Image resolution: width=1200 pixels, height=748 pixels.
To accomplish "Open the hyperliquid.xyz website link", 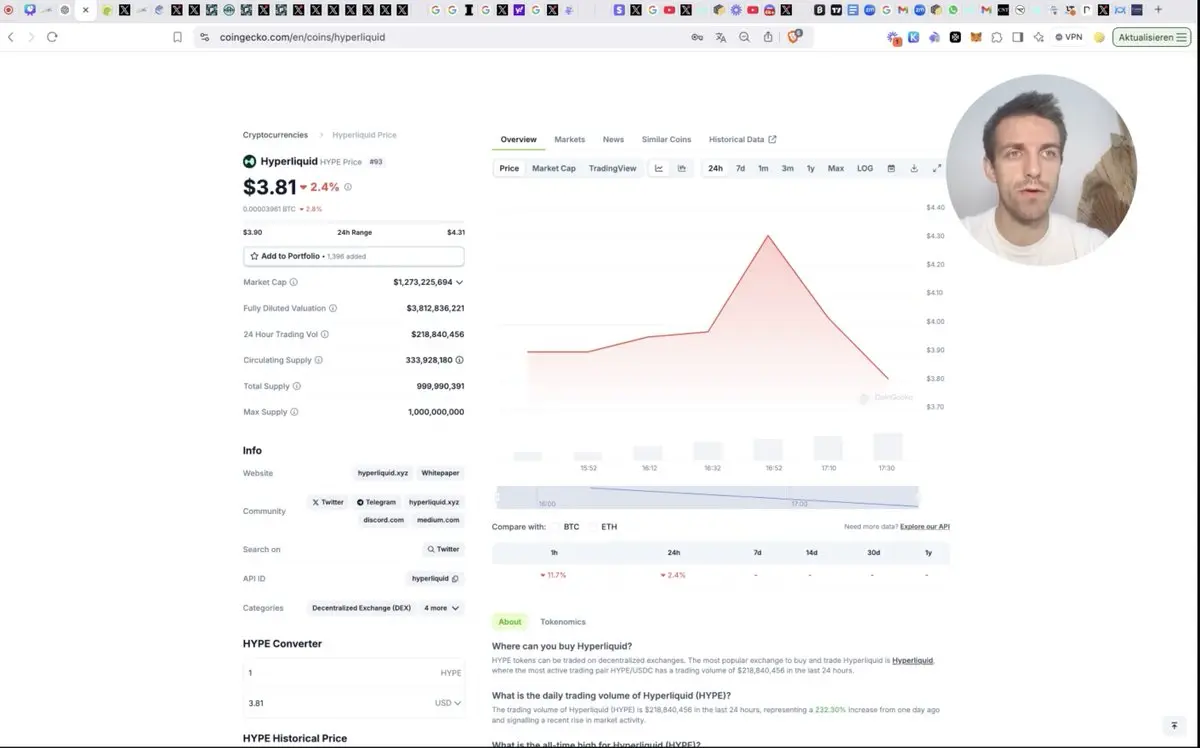I will point(383,473).
